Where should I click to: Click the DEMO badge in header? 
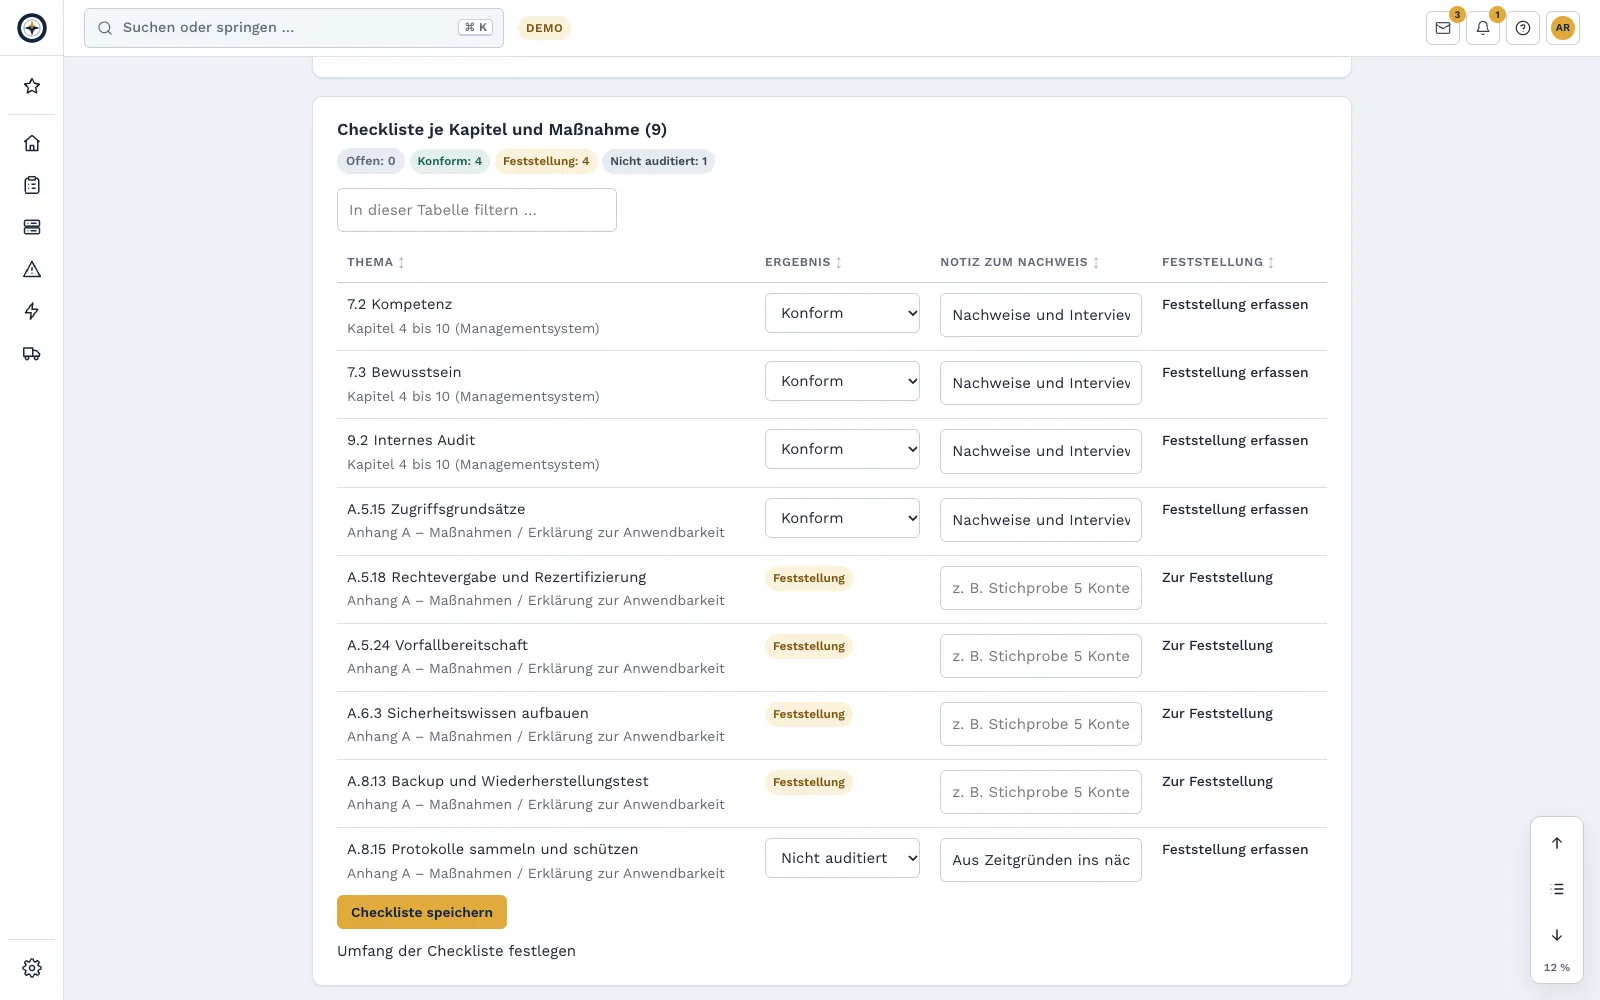pos(544,28)
